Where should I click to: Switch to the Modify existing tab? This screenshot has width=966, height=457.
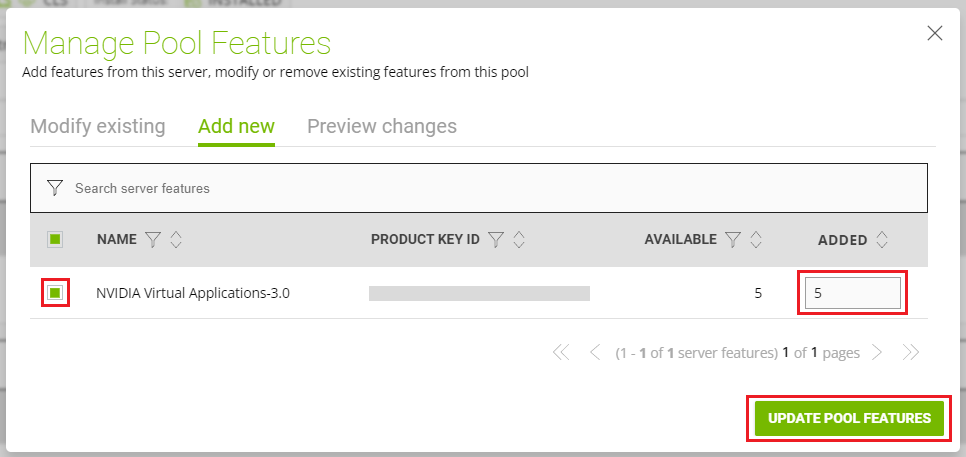(x=98, y=127)
